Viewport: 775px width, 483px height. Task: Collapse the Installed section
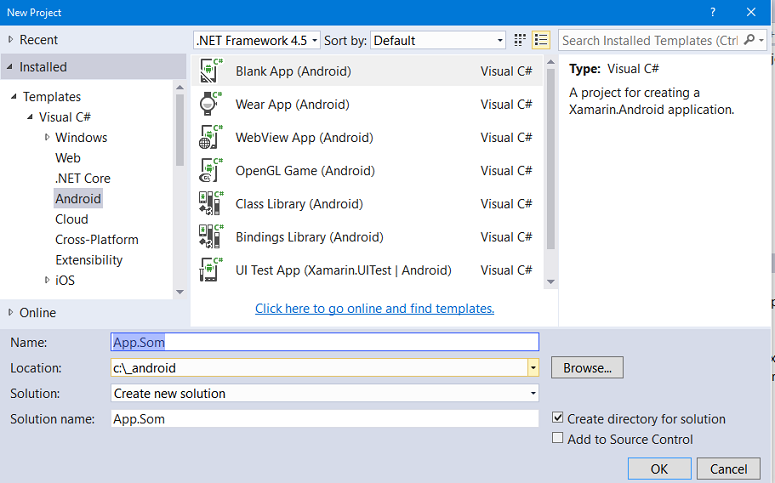pos(10,67)
